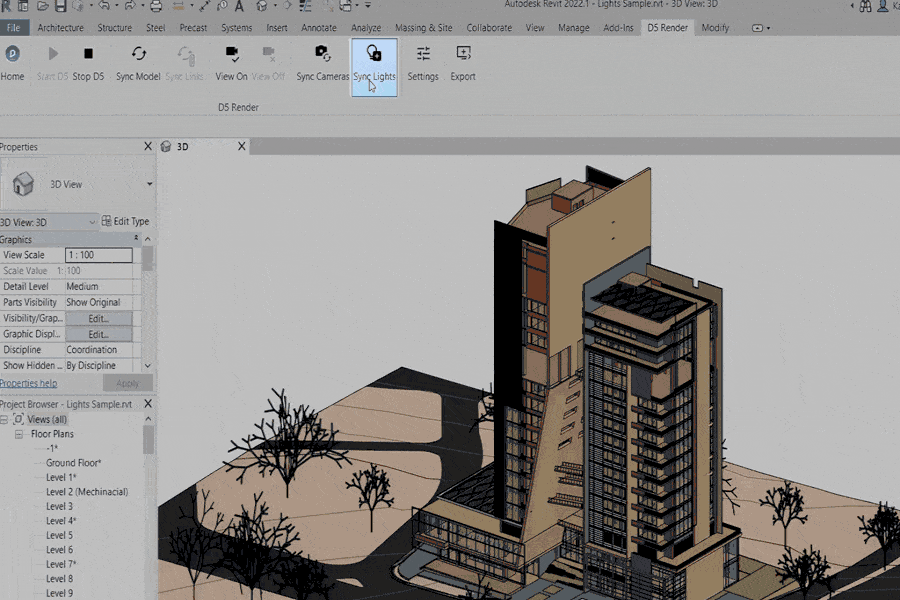900x600 pixels.
Task: Click the Apply button in Properties
Action: pyautogui.click(x=127, y=383)
